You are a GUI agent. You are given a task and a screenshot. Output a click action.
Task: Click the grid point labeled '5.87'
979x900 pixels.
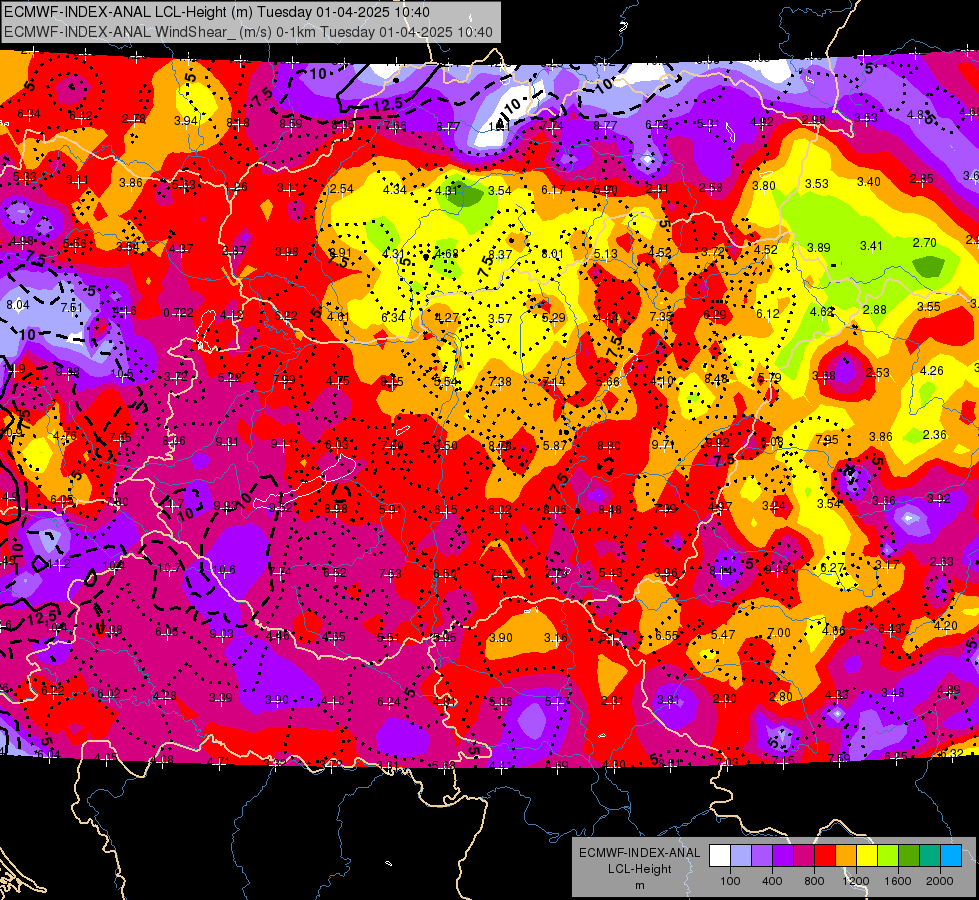coord(554,445)
